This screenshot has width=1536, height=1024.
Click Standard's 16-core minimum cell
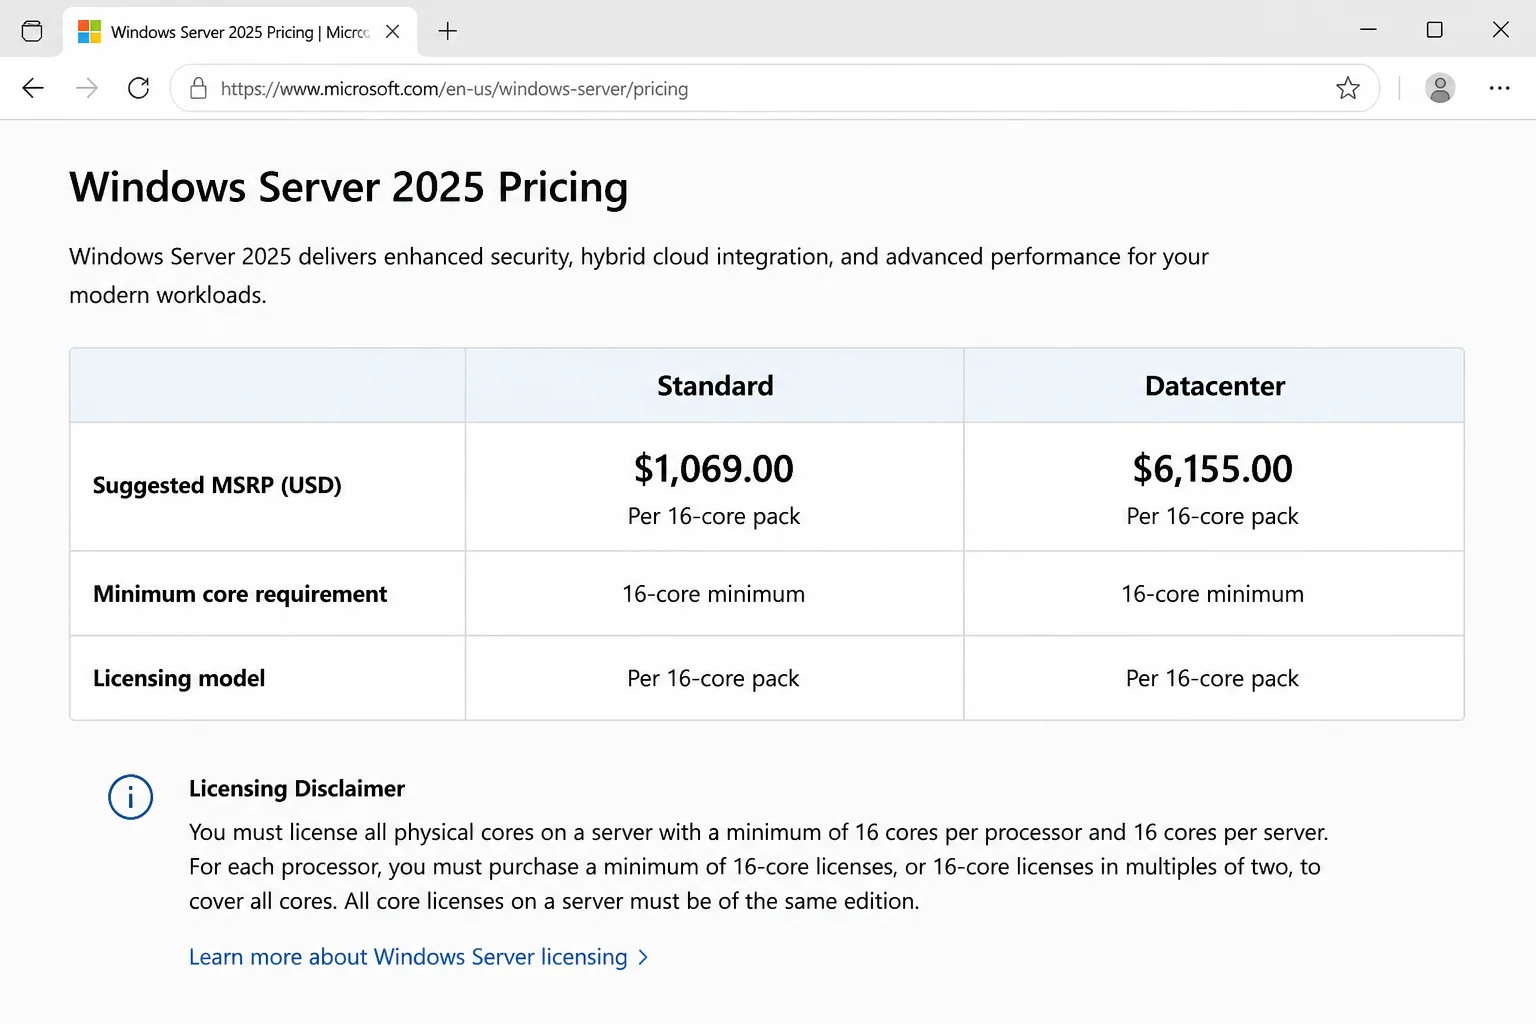click(x=714, y=594)
